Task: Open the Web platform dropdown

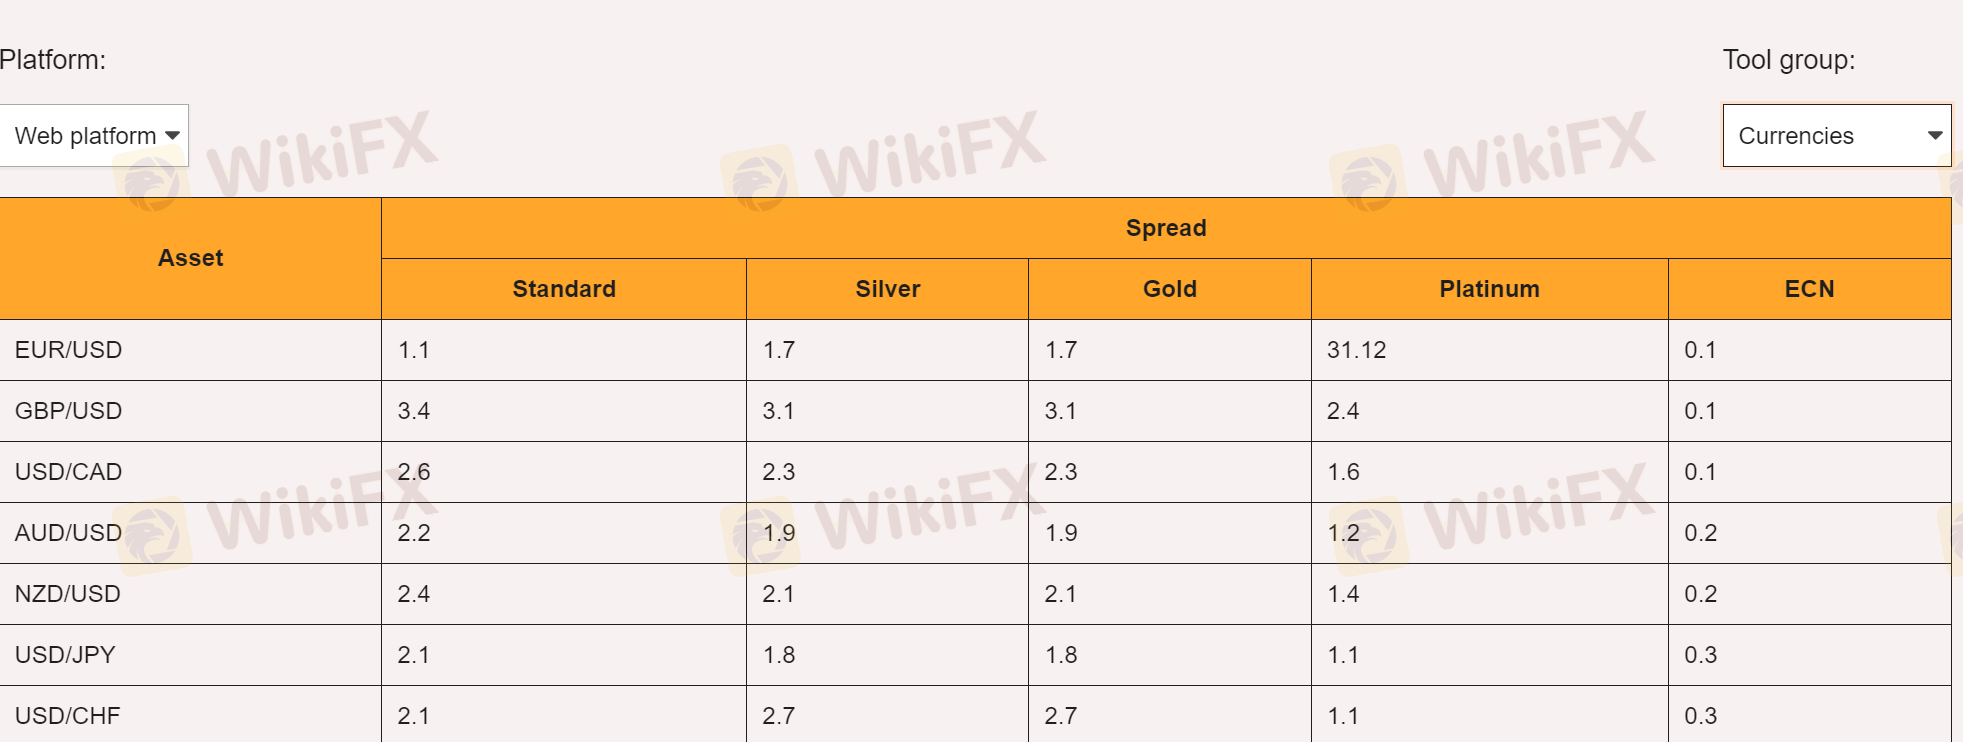Action: (94, 136)
